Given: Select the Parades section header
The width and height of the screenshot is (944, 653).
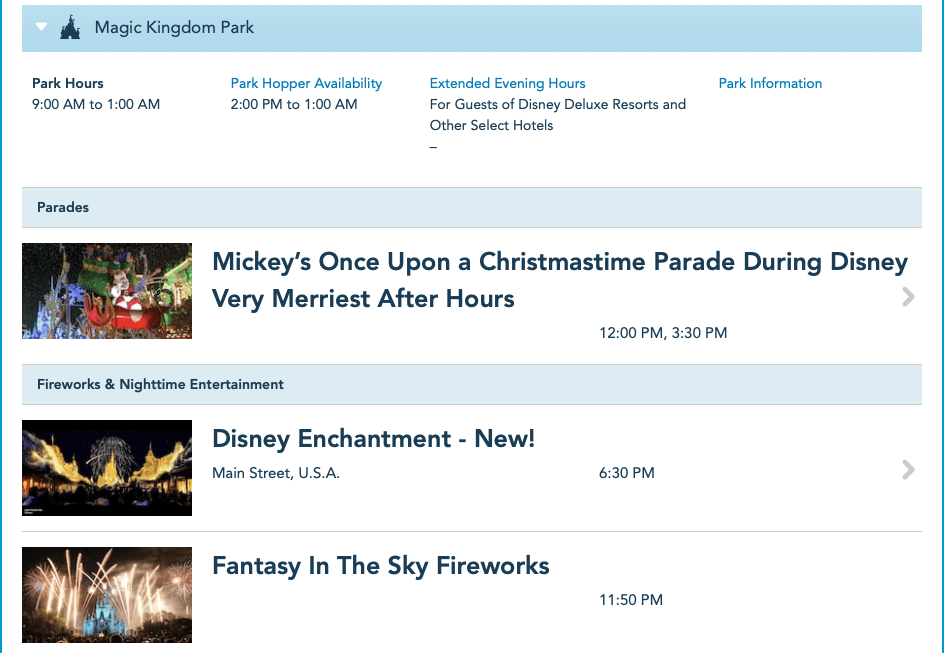Looking at the screenshot, I should click(63, 207).
